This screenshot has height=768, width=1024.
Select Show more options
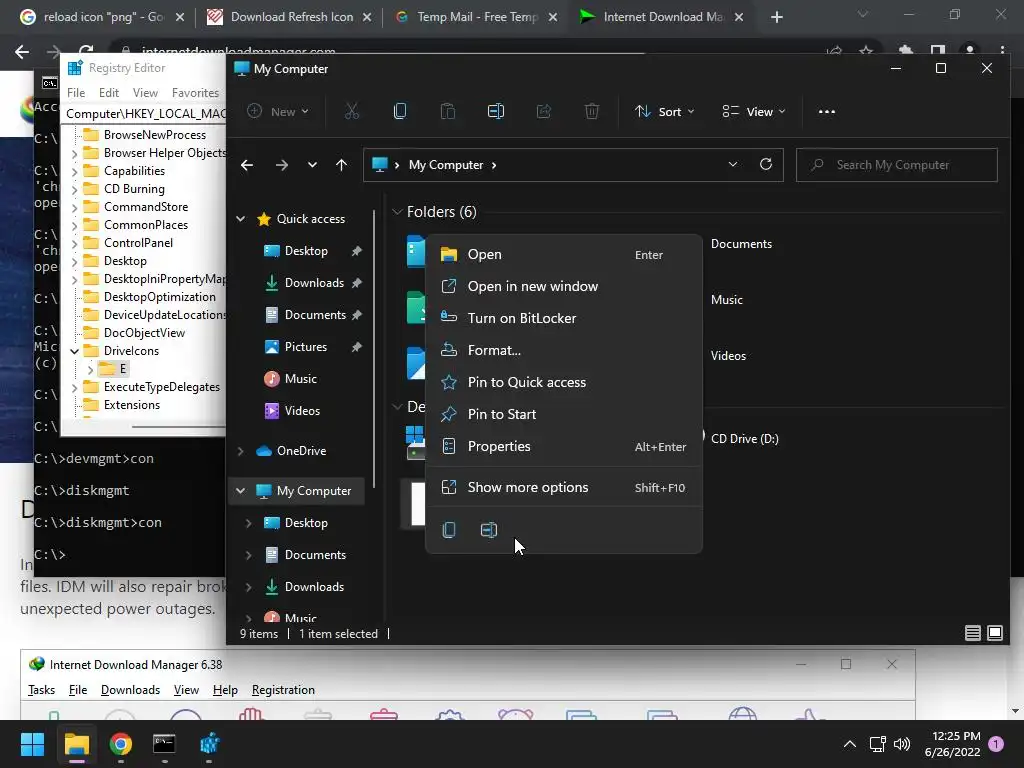(x=564, y=487)
